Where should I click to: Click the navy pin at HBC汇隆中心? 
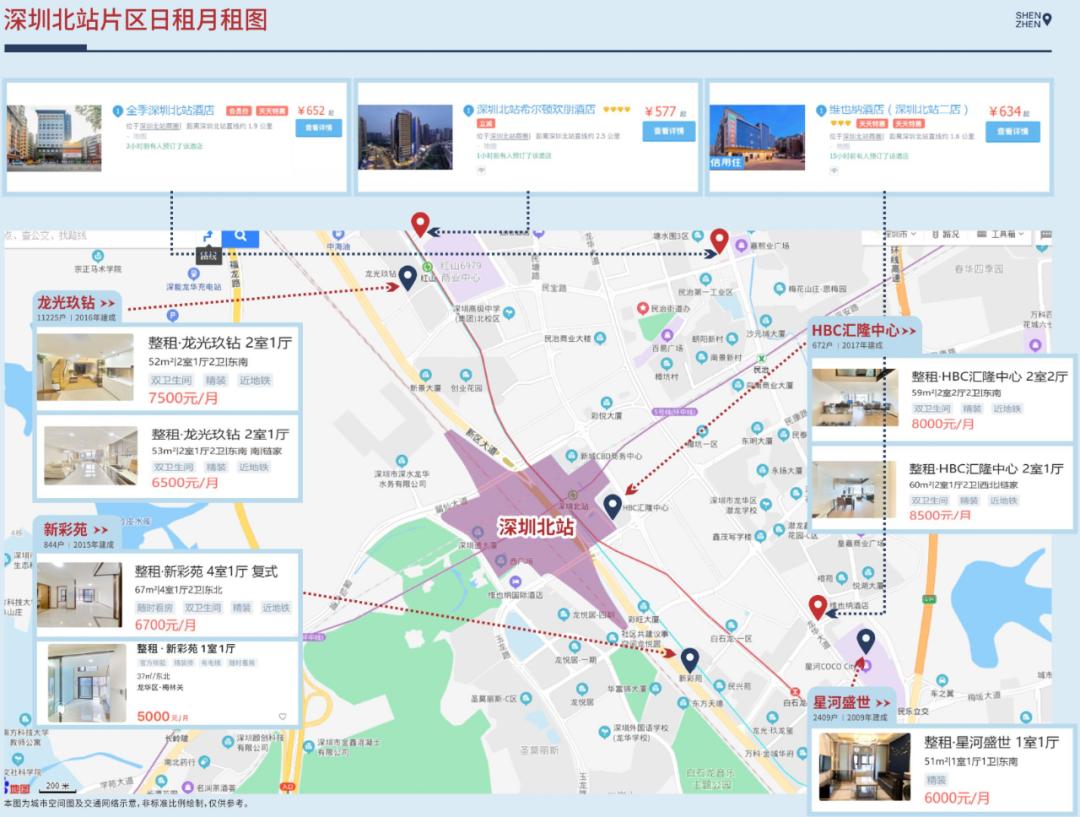612,506
